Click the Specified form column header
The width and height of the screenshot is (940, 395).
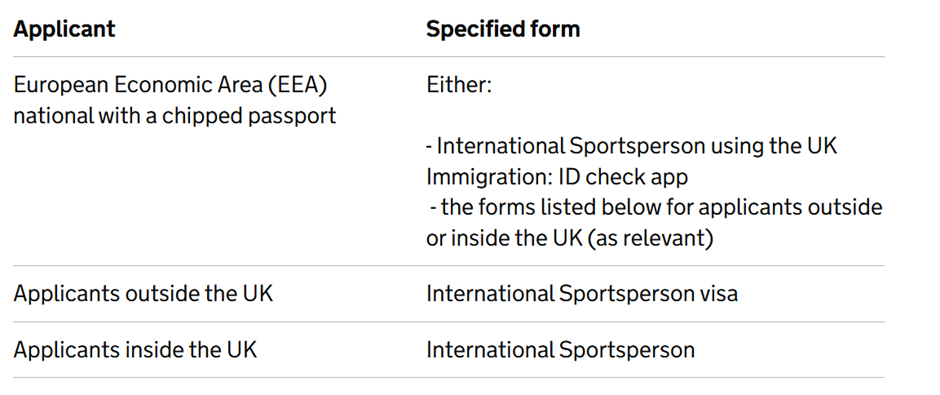(503, 29)
